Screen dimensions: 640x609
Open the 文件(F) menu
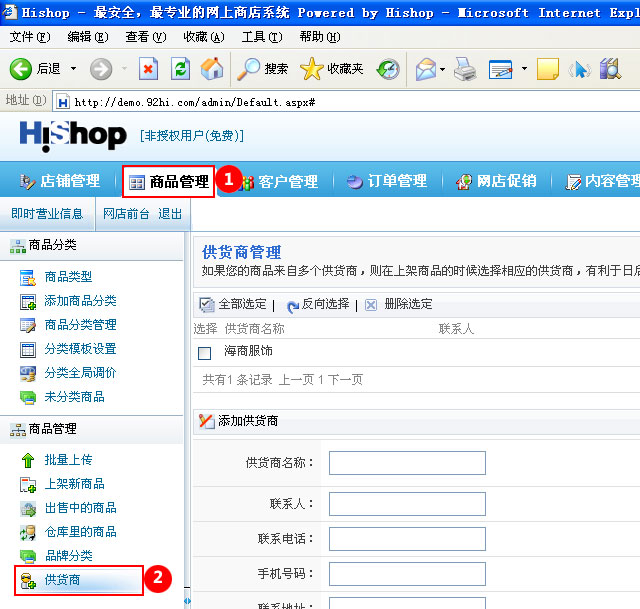[29, 37]
